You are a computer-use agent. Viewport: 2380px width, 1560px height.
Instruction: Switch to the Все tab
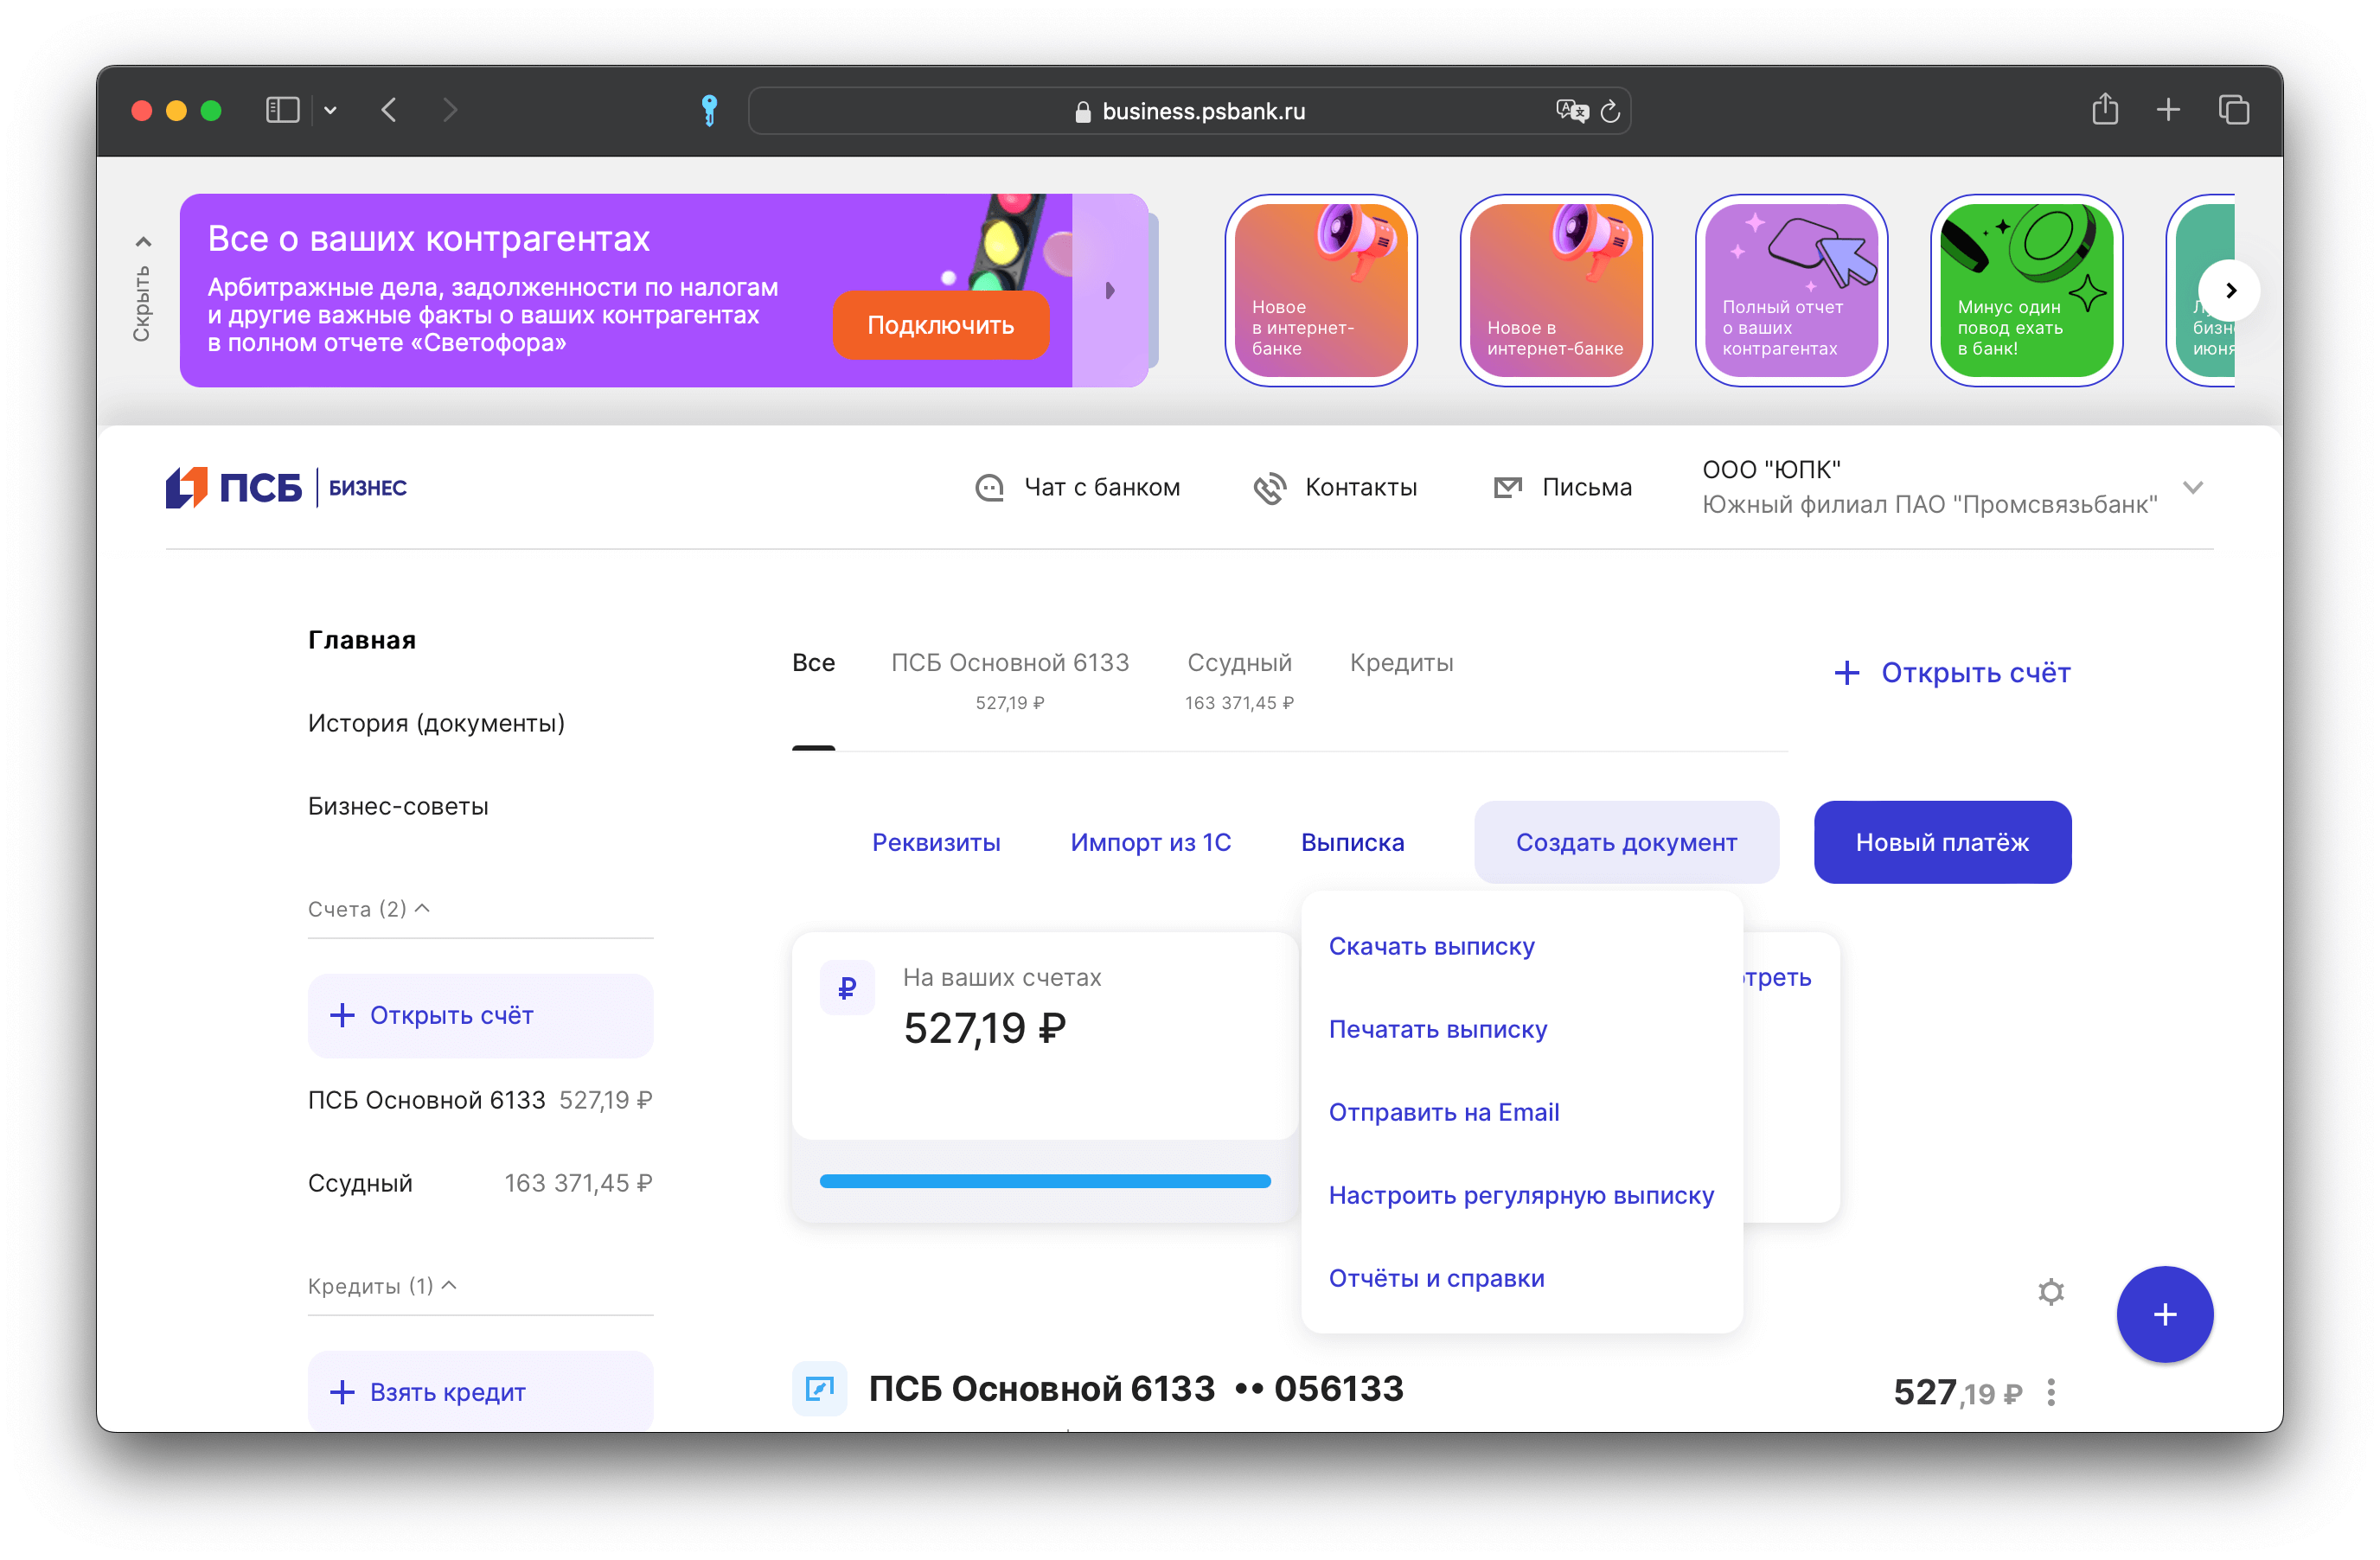813,663
